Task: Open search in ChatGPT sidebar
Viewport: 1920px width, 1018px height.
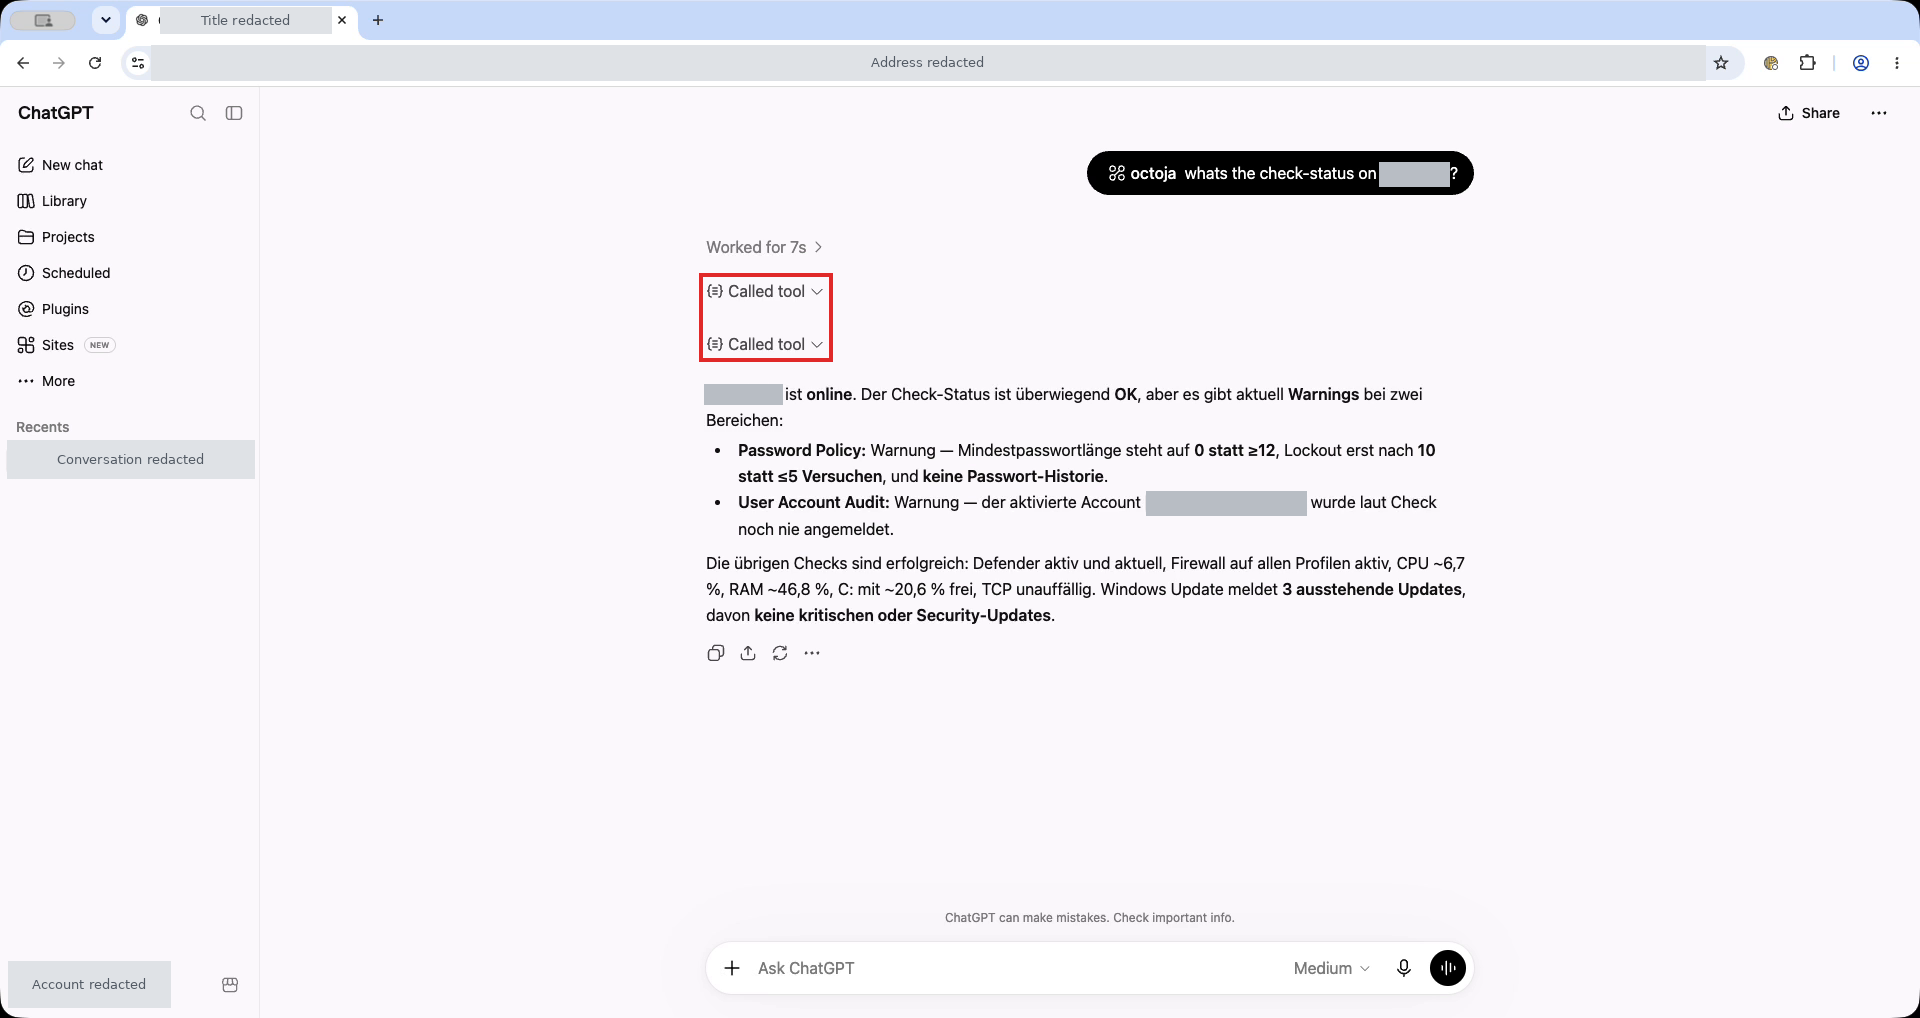Action: tap(198, 113)
